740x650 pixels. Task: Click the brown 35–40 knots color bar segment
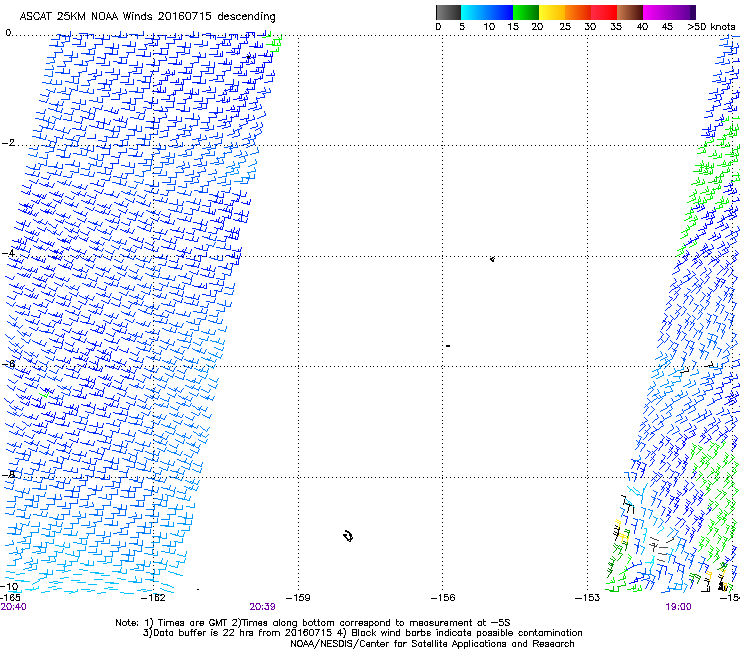tap(631, 12)
